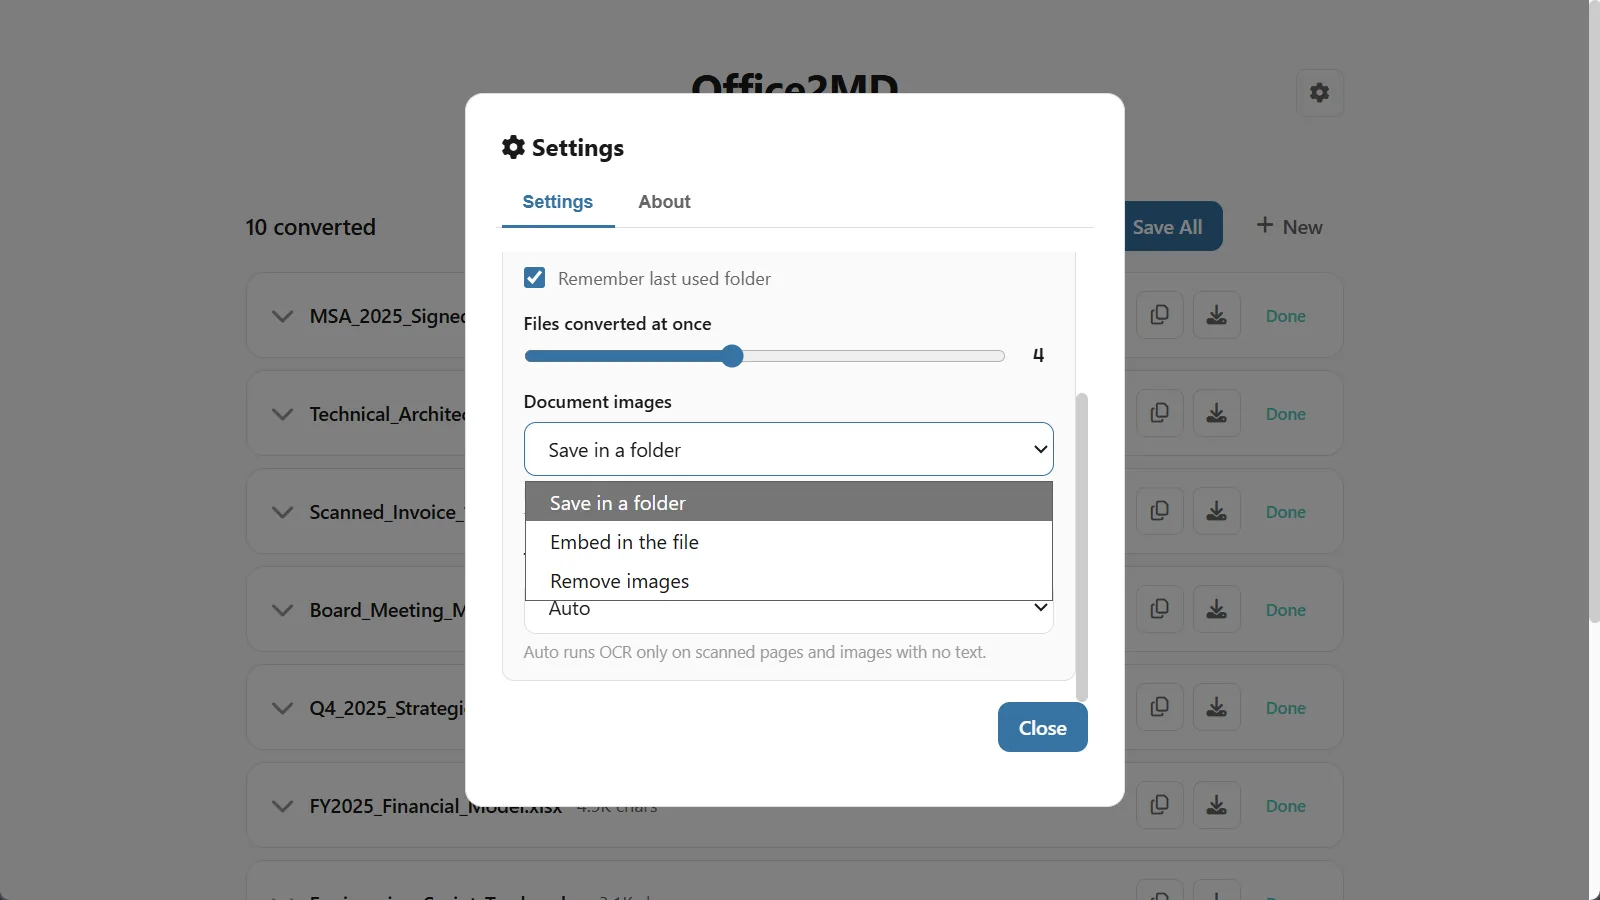The width and height of the screenshot is (1600, 900).
Task: Download the MSA_2025_Signed converted file
Action: [1217, 316]
